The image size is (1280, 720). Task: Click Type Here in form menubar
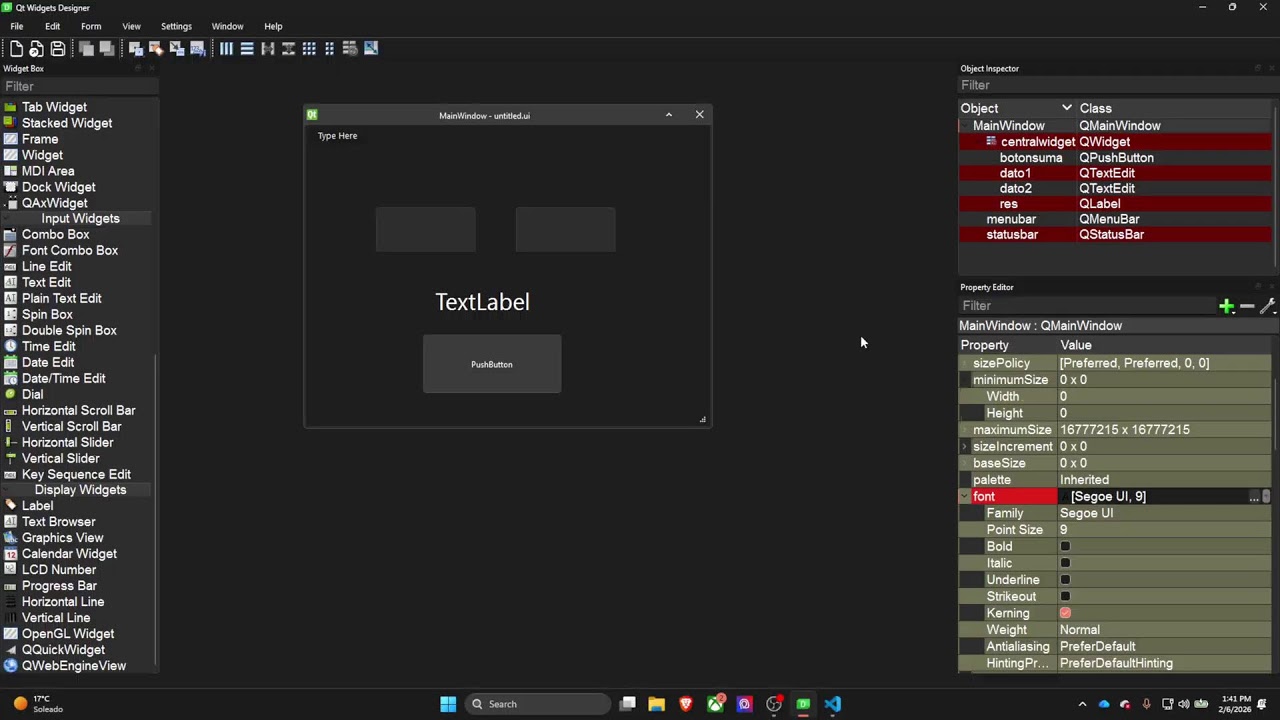(337, 136)
